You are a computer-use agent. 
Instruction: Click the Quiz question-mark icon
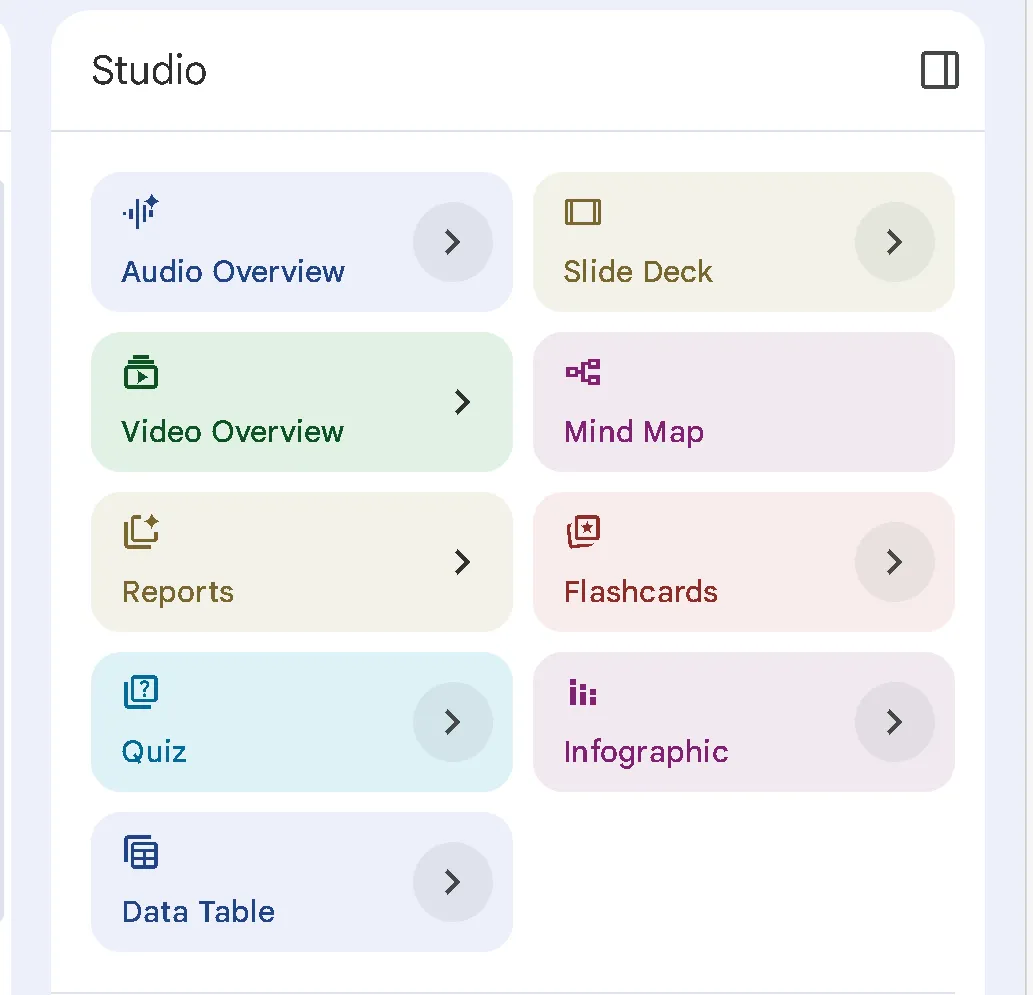[141, 692]
